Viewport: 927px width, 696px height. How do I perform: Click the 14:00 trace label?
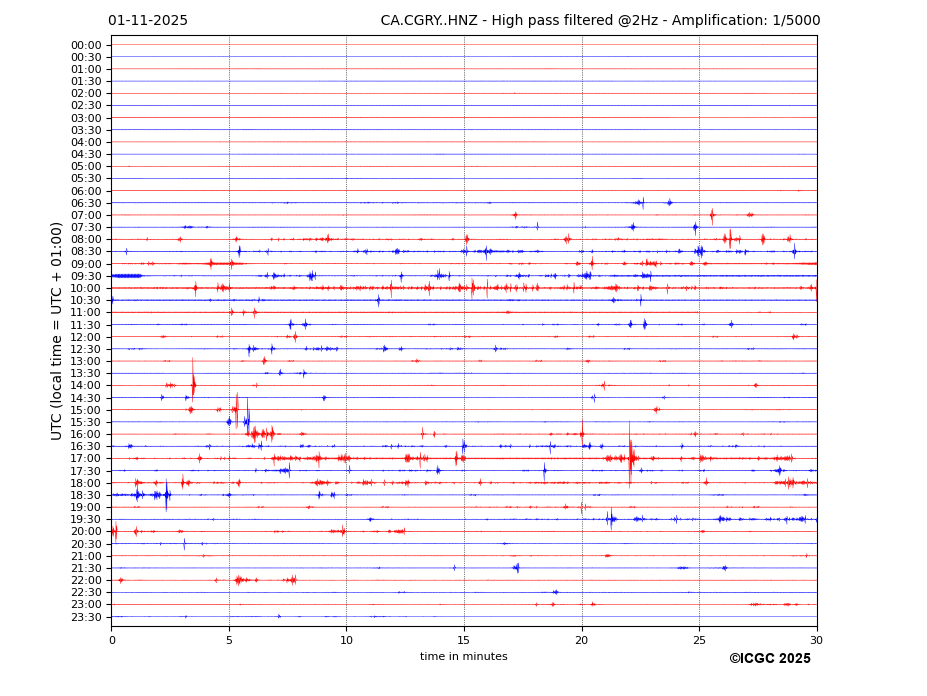tap(86, 386)
